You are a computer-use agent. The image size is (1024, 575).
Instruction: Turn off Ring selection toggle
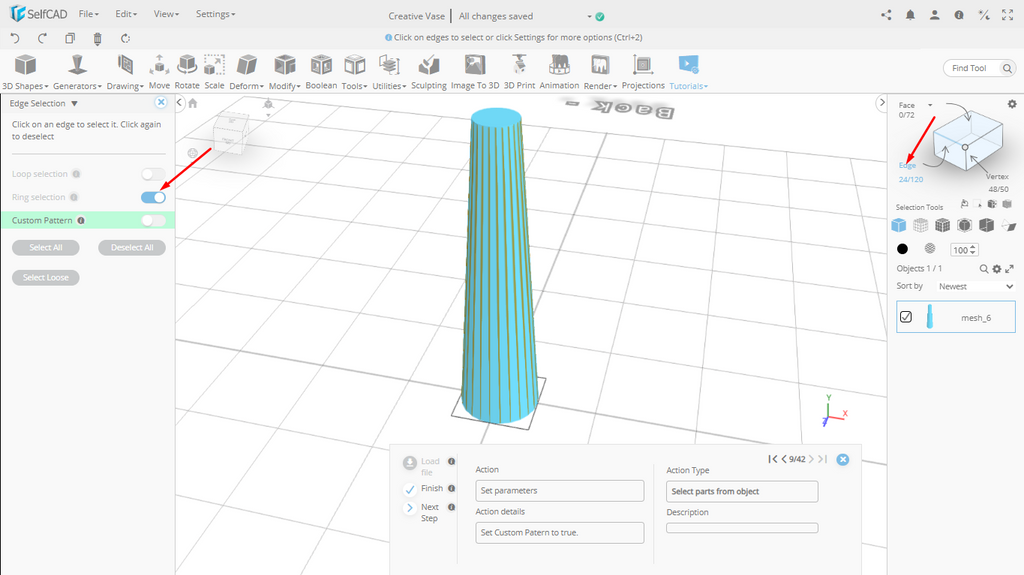pos(153,197)
